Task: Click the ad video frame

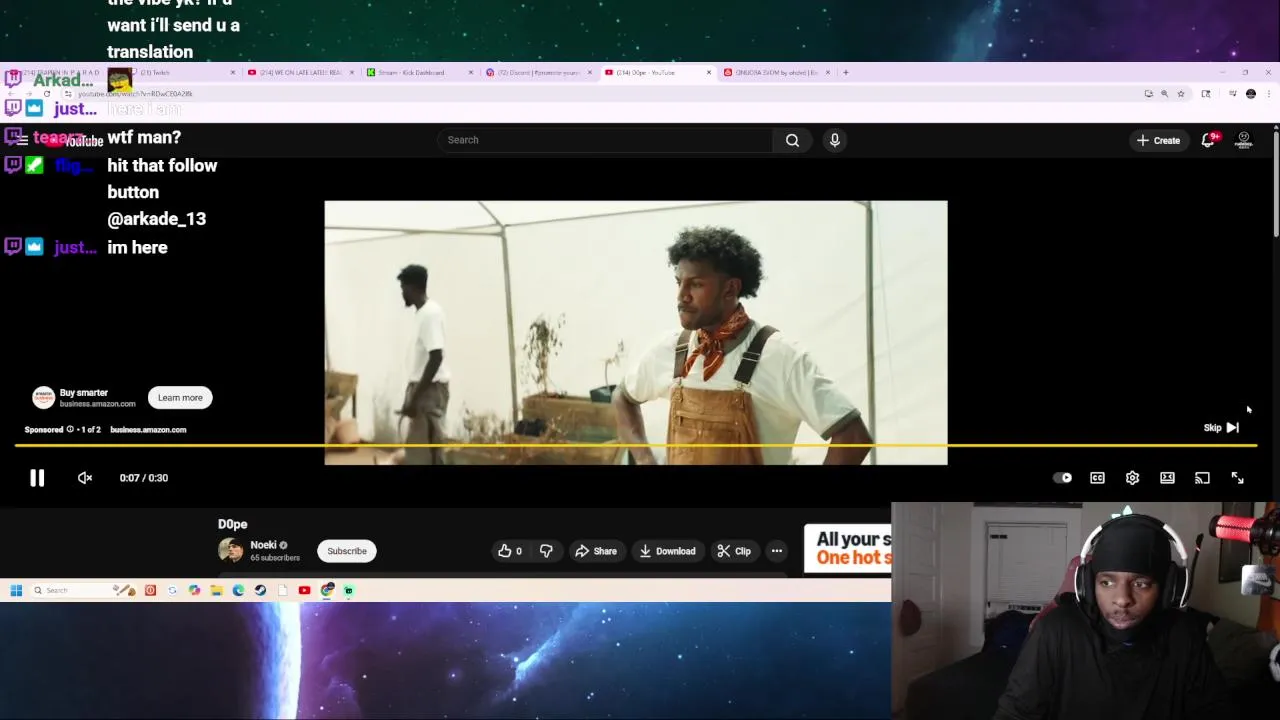Action: click(635, 332)
